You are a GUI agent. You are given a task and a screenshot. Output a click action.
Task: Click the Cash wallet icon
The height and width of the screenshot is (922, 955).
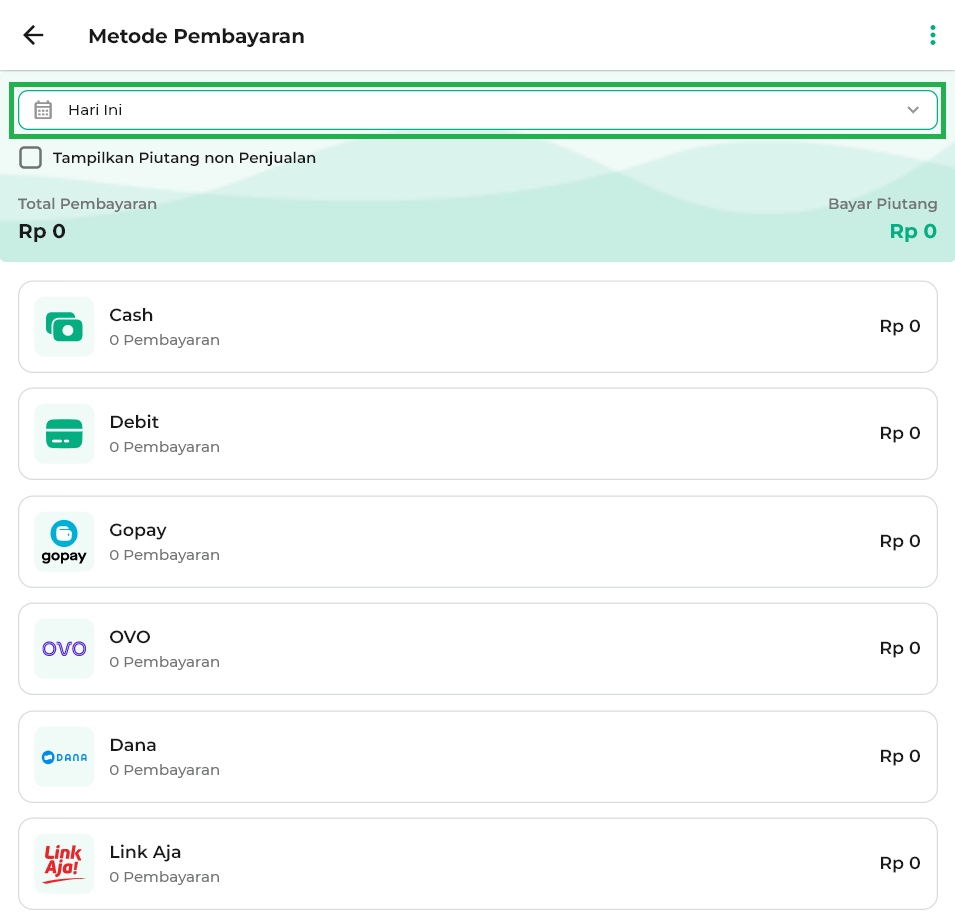tap(64, 327)
